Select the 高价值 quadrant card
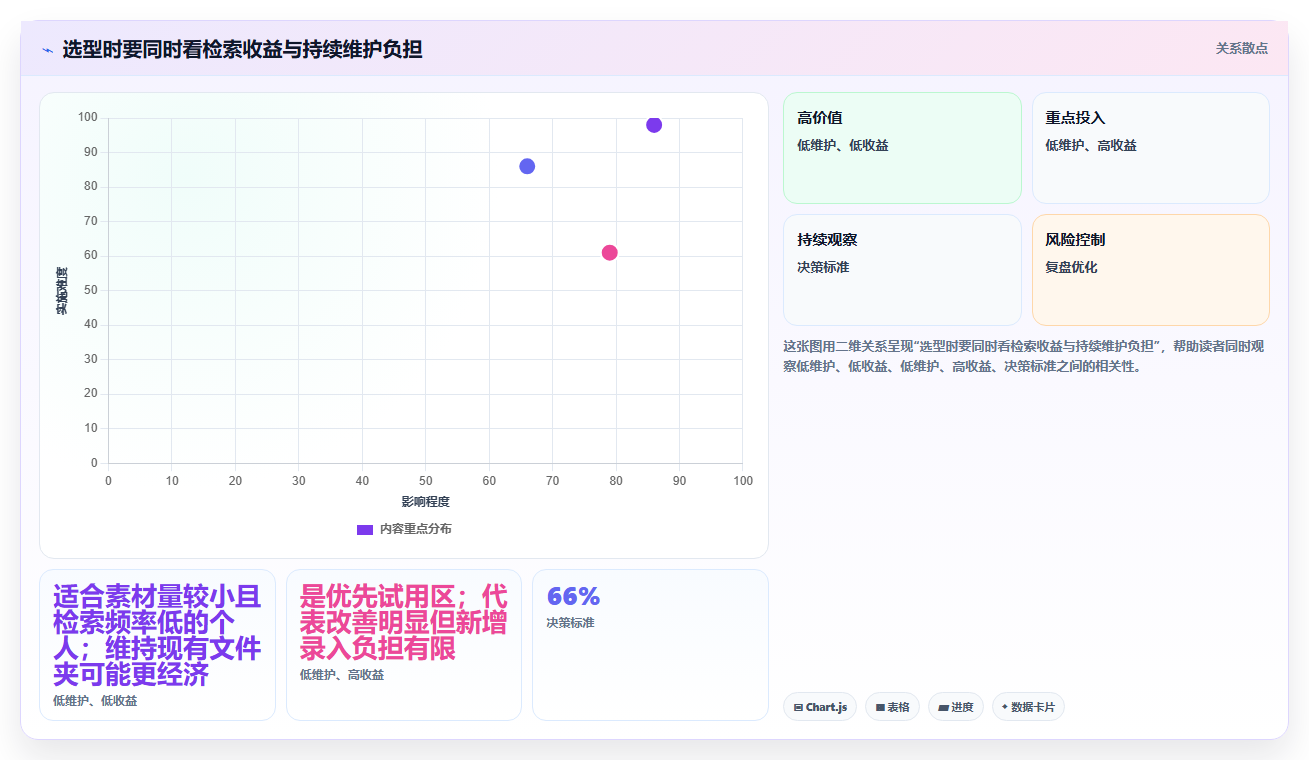 (x=902, y=148)
